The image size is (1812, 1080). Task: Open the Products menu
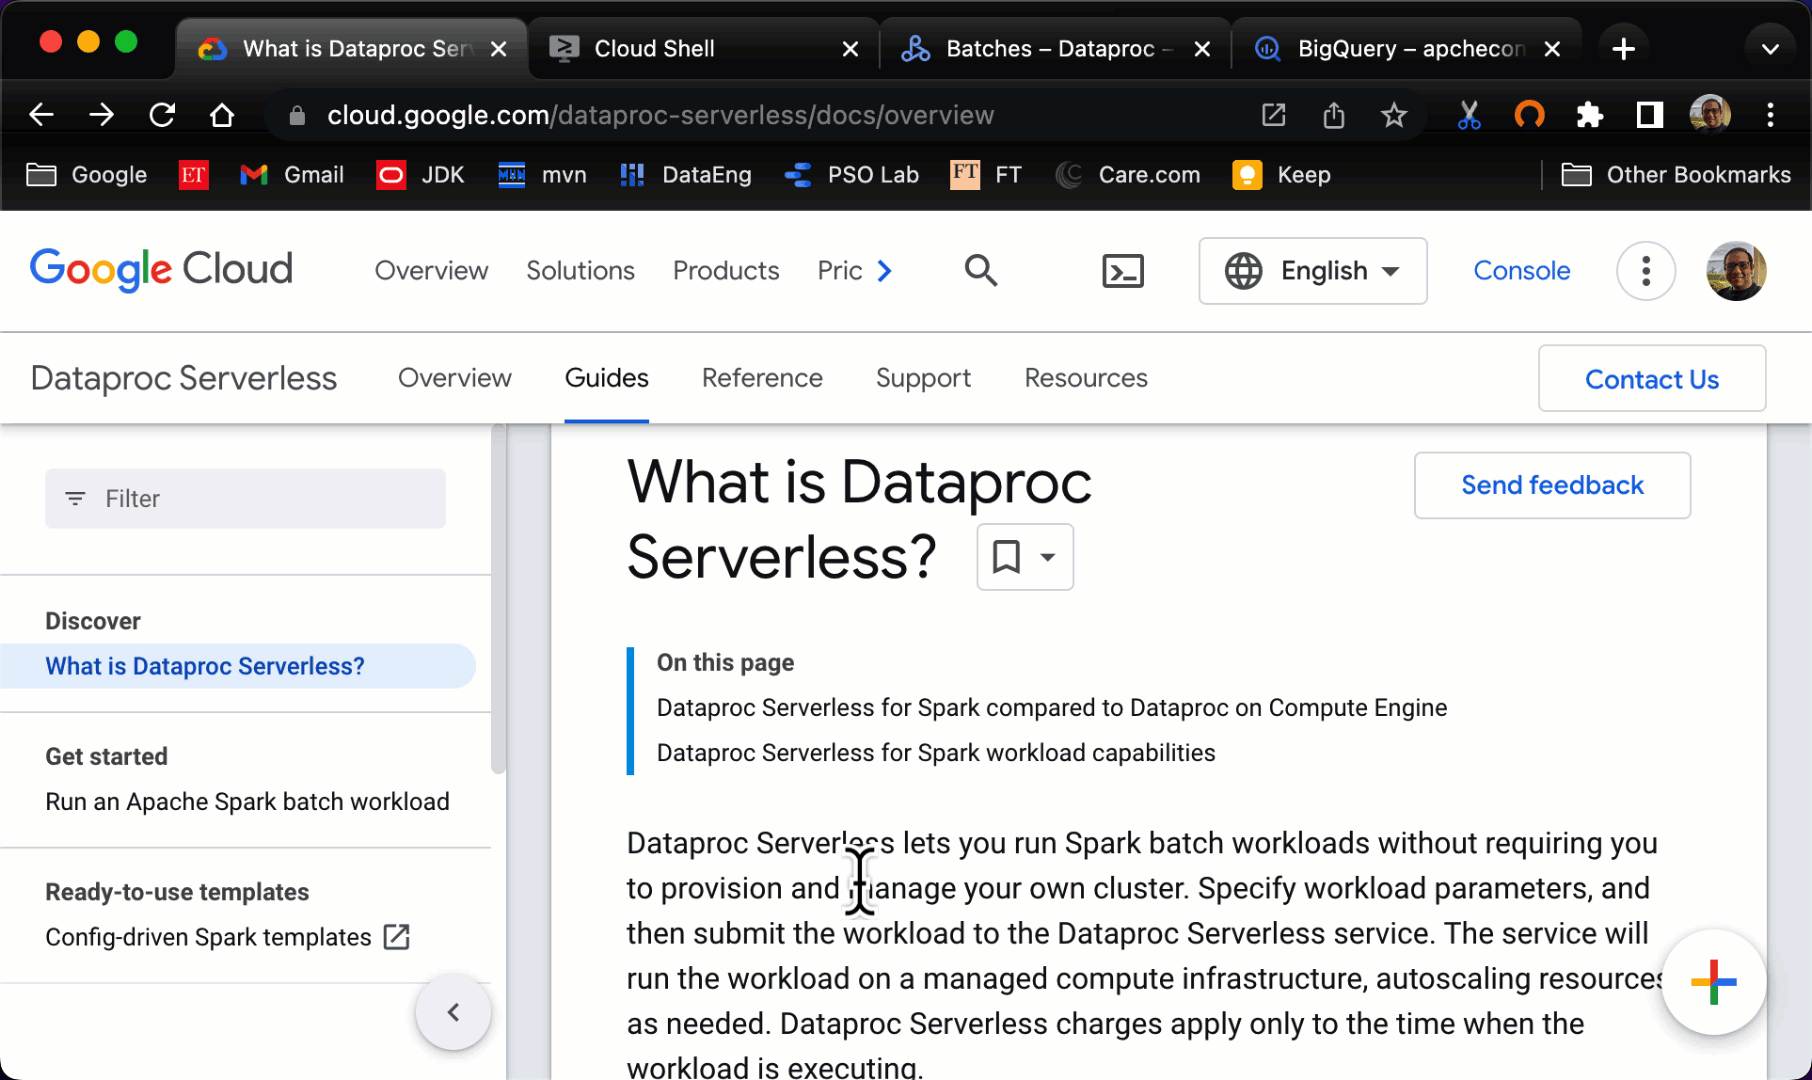click(x=726, y=270)
